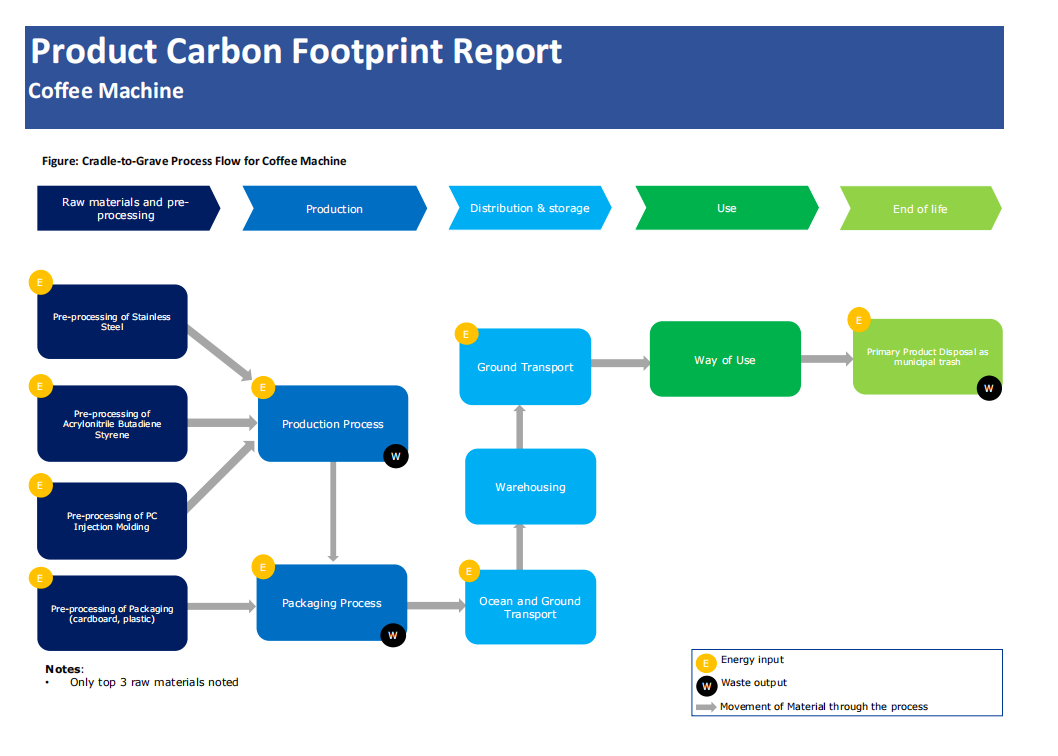Click the Warehousing box

(530, 487)
